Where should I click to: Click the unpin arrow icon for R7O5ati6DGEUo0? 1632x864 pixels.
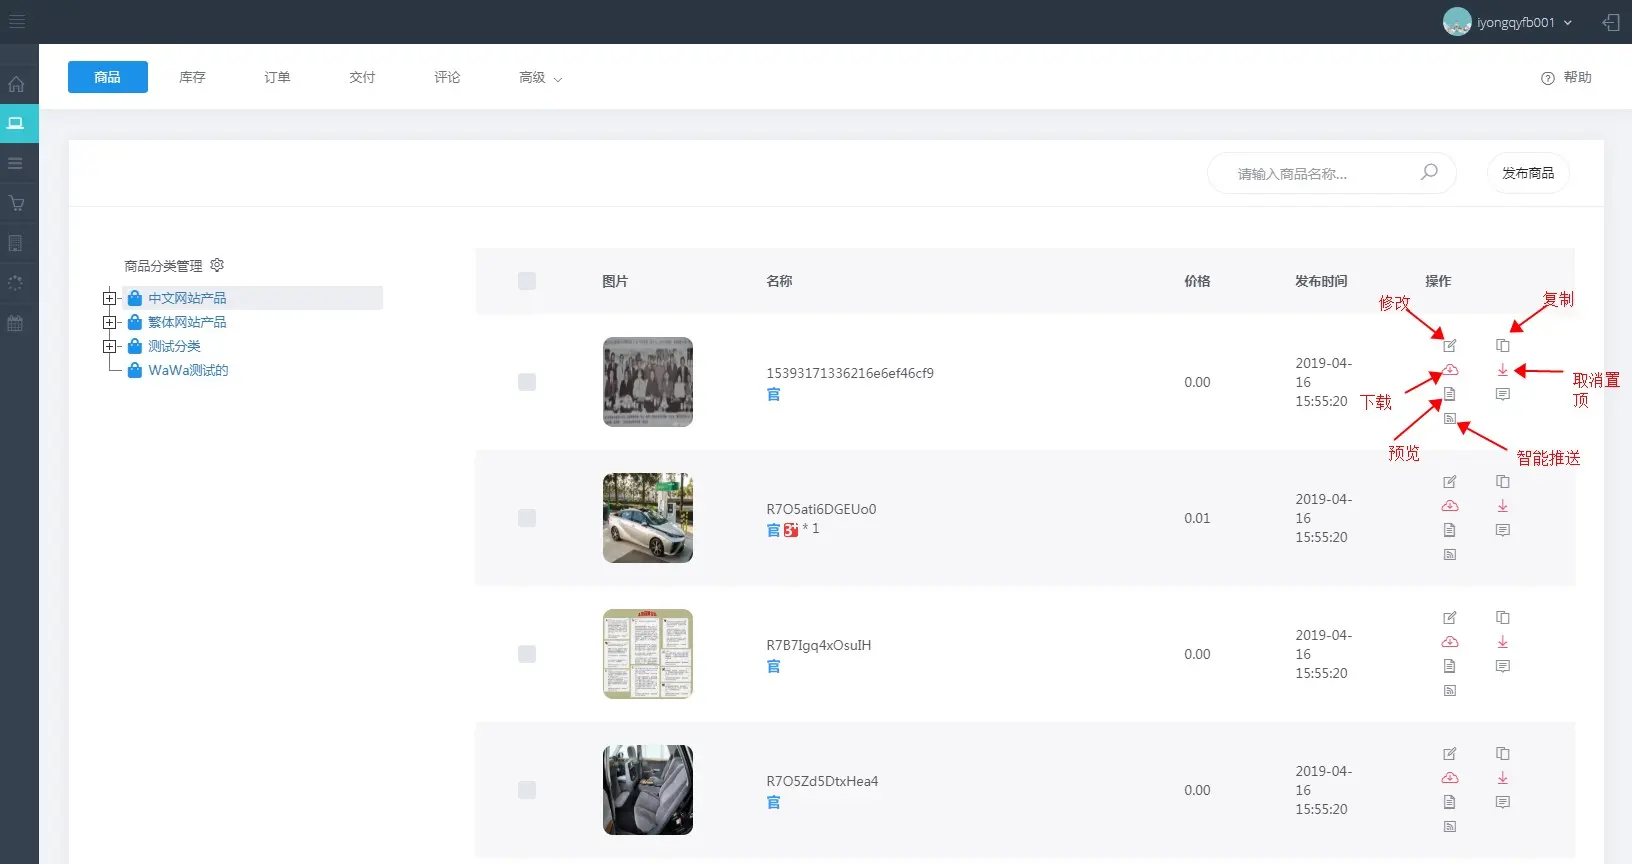[x=1502, y=506]
